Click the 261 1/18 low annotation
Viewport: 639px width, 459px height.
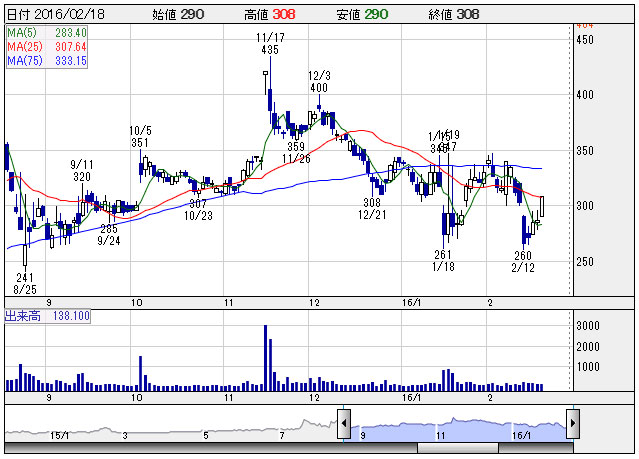[x=443, y=260]
